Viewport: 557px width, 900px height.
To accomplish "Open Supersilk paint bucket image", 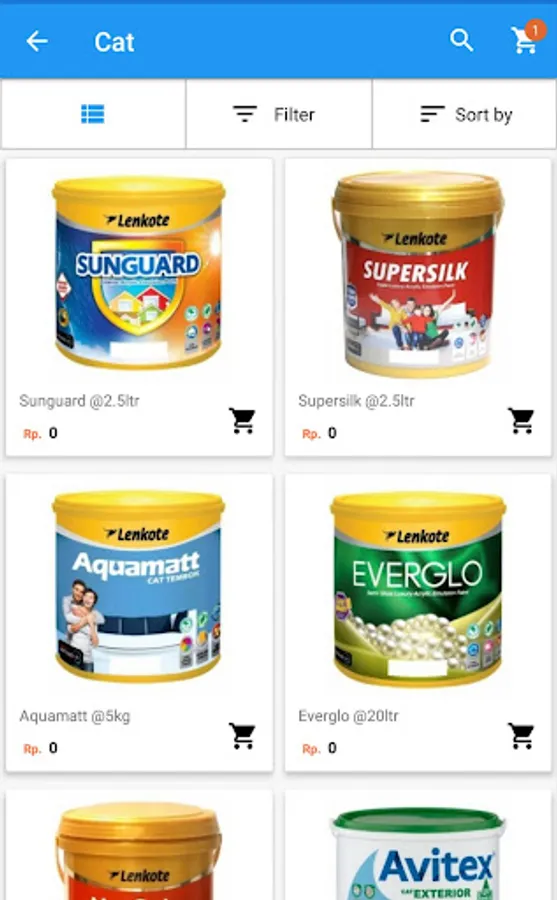I will click(x=418, y=274).
